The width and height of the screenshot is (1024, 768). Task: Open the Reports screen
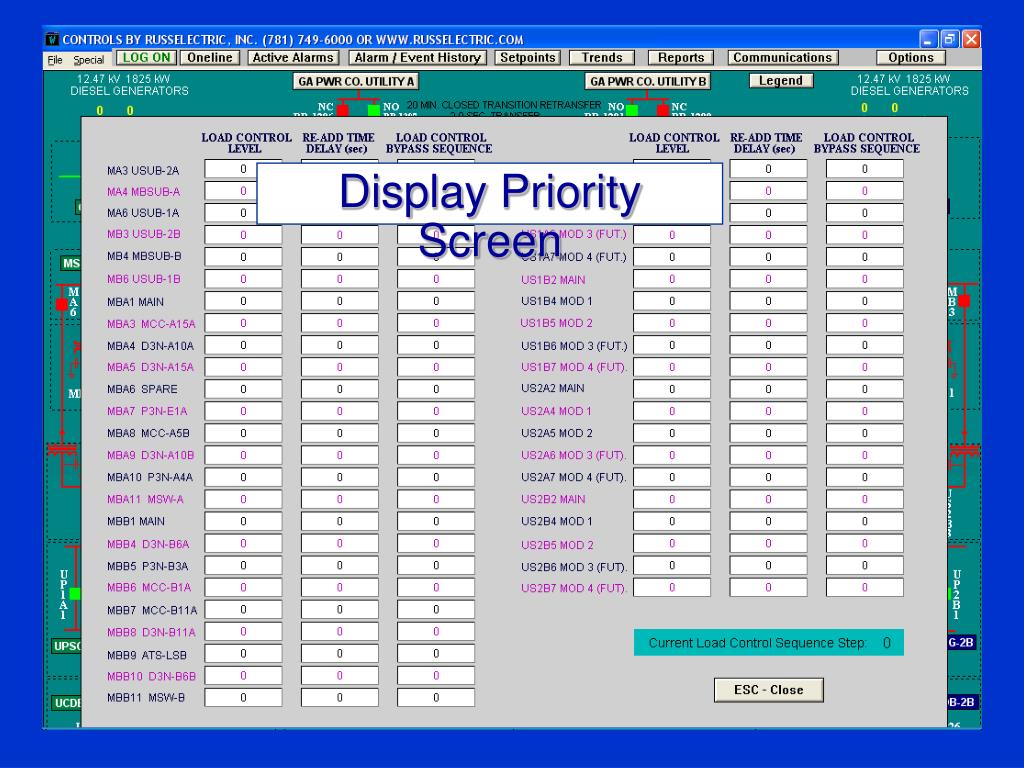click(680, 57)
